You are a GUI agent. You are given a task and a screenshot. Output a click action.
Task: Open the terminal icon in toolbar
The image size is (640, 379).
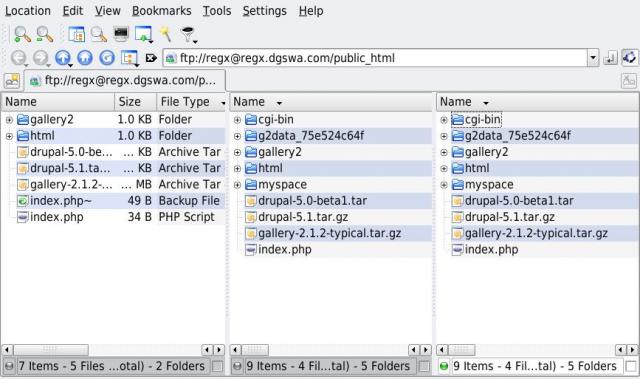tap(121, 34)
